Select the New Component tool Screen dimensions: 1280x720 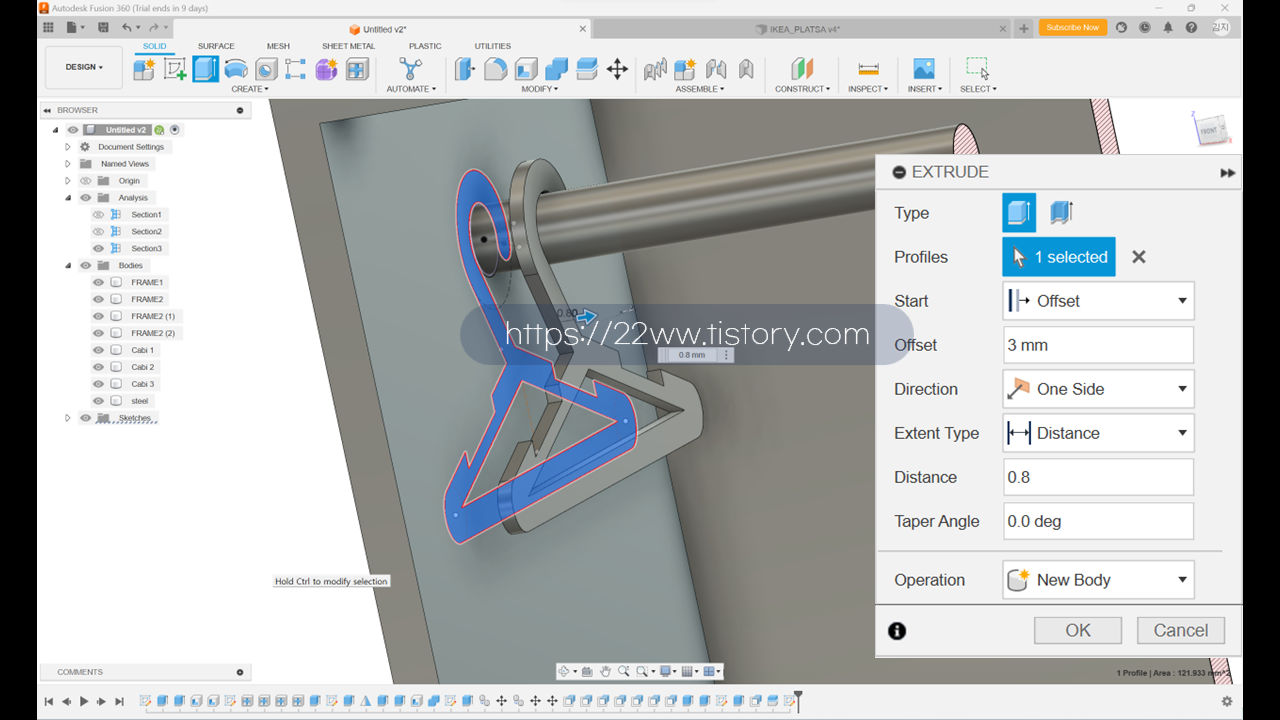coord(145,69)
